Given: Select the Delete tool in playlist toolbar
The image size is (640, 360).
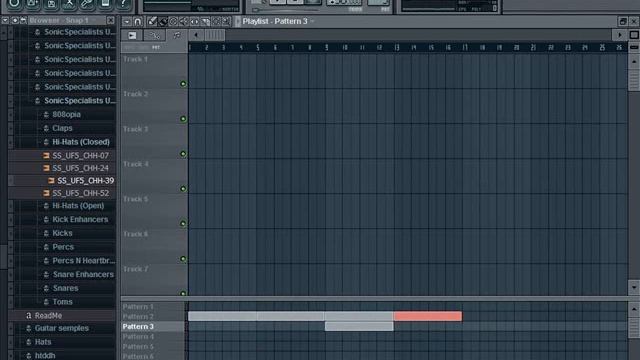Looking at the screenshot, I should 173,21.
